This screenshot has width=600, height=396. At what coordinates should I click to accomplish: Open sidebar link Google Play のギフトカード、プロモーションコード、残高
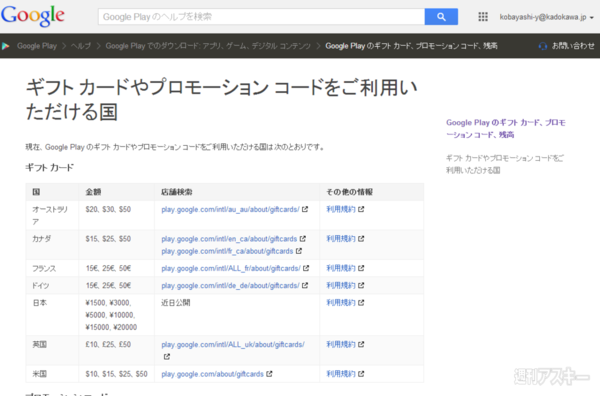[x=505, y=129]
